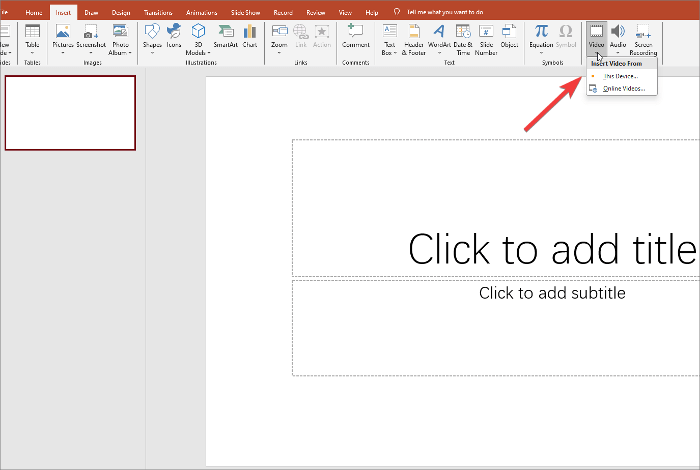This screenshot has width=700, height=470.
Task: Insert Slide Number
Action: [x=486, y=38]
